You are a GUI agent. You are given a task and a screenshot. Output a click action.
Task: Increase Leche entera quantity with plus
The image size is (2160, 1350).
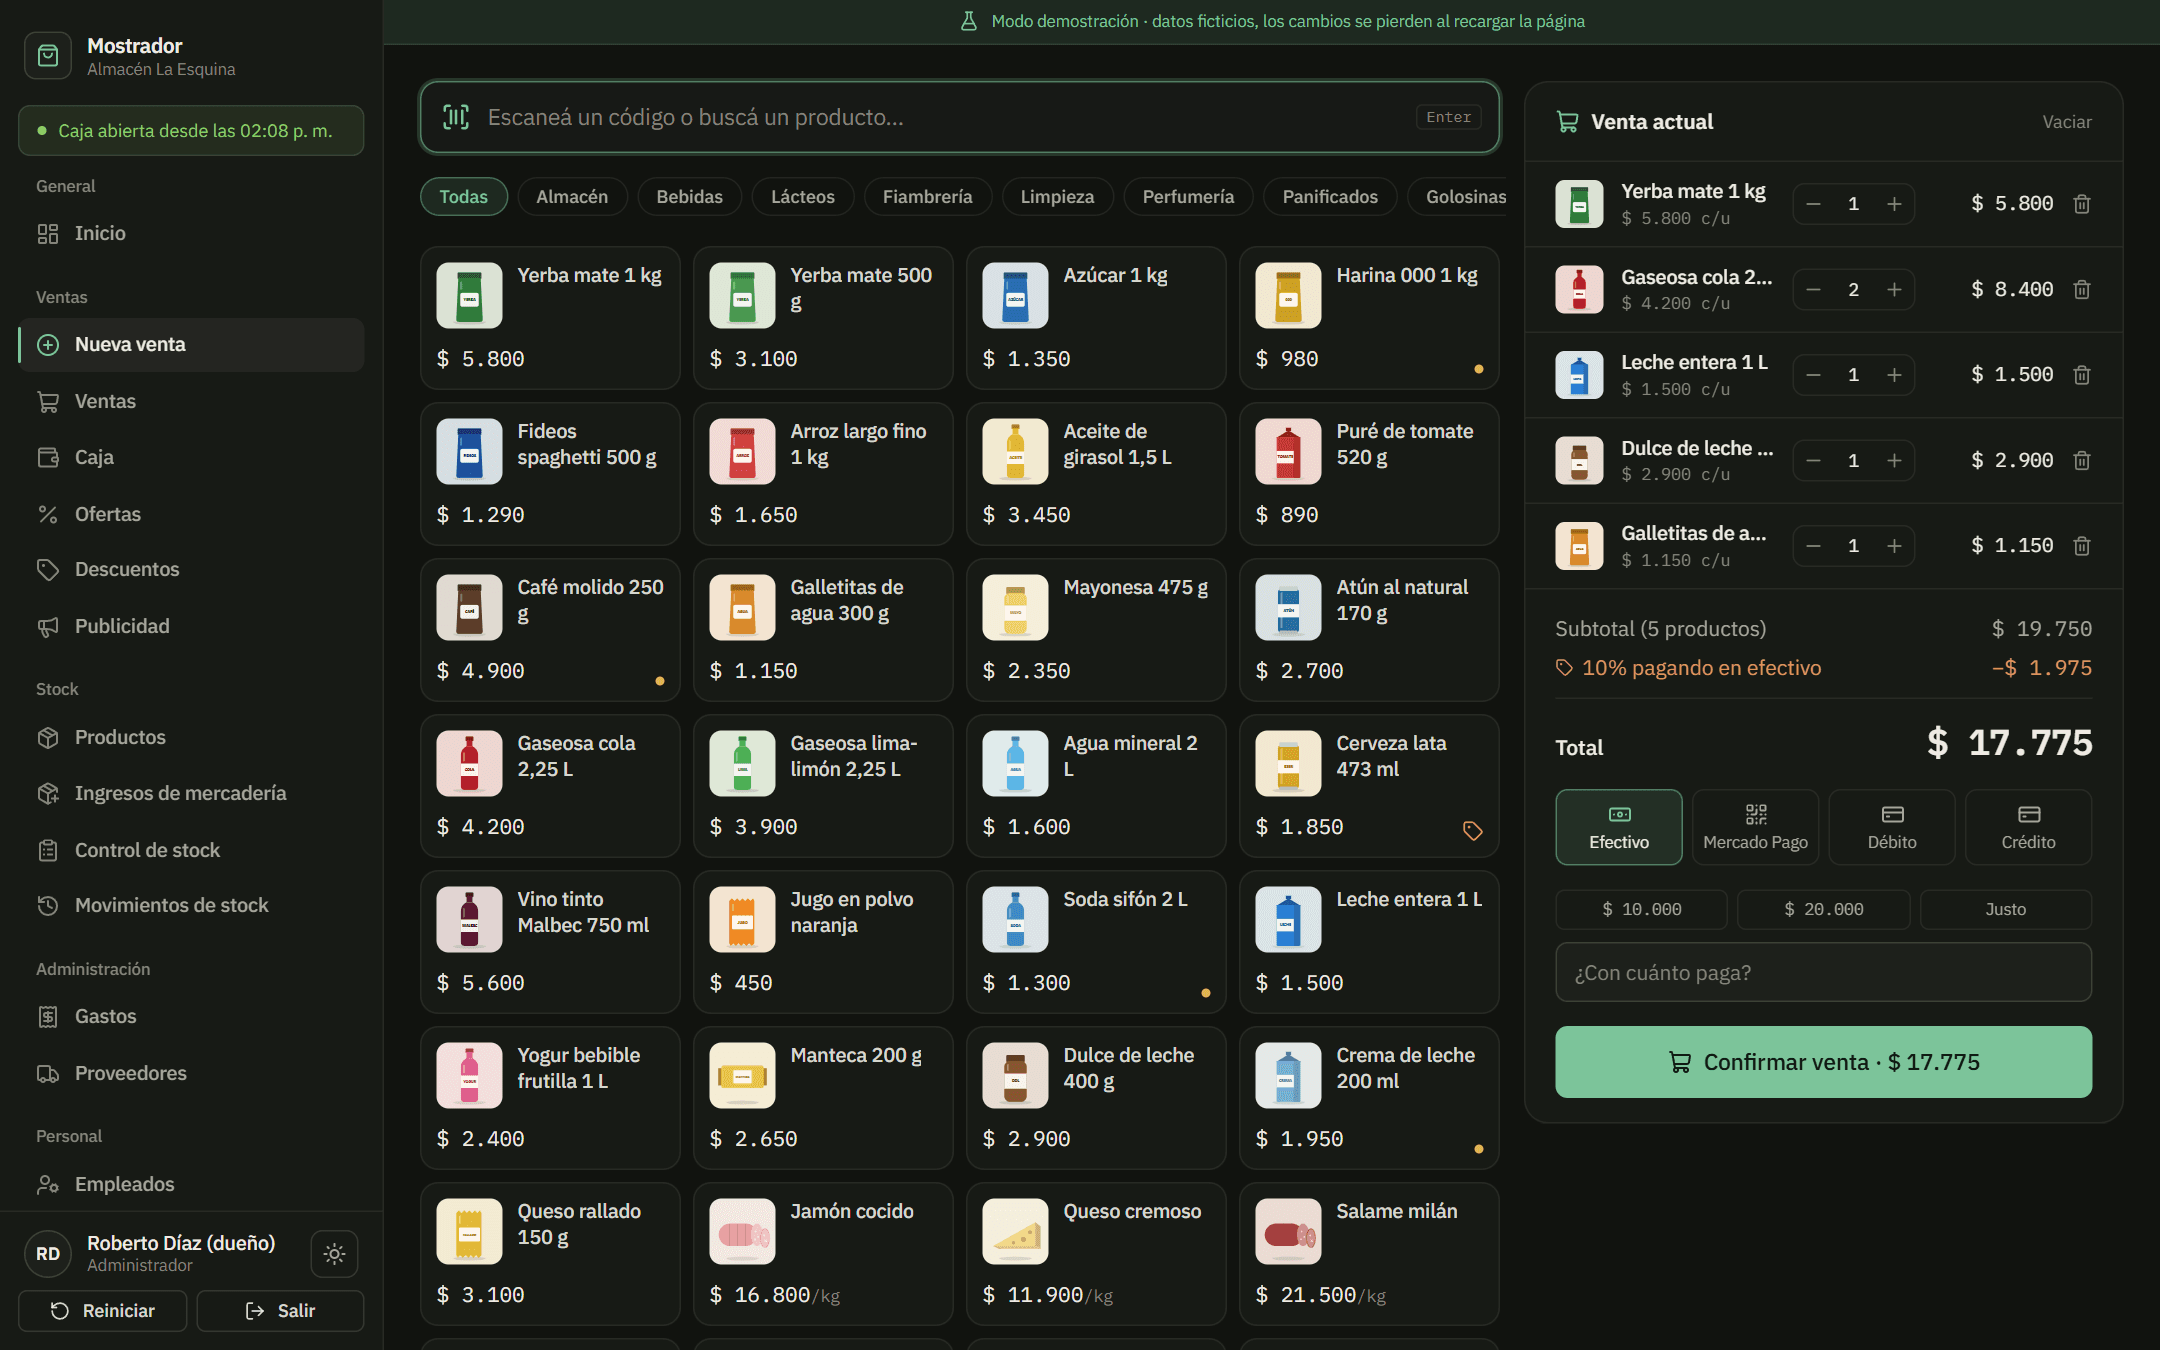pos(1894,375)
